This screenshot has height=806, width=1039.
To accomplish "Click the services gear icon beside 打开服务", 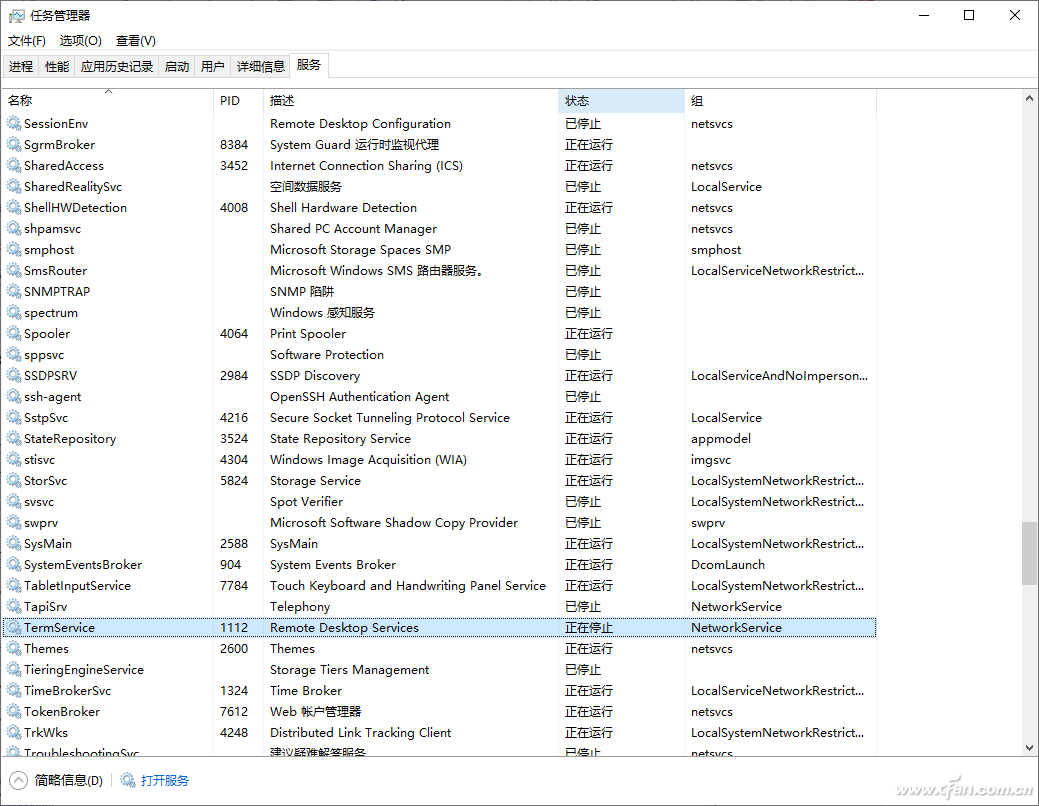I will [128, 780].
